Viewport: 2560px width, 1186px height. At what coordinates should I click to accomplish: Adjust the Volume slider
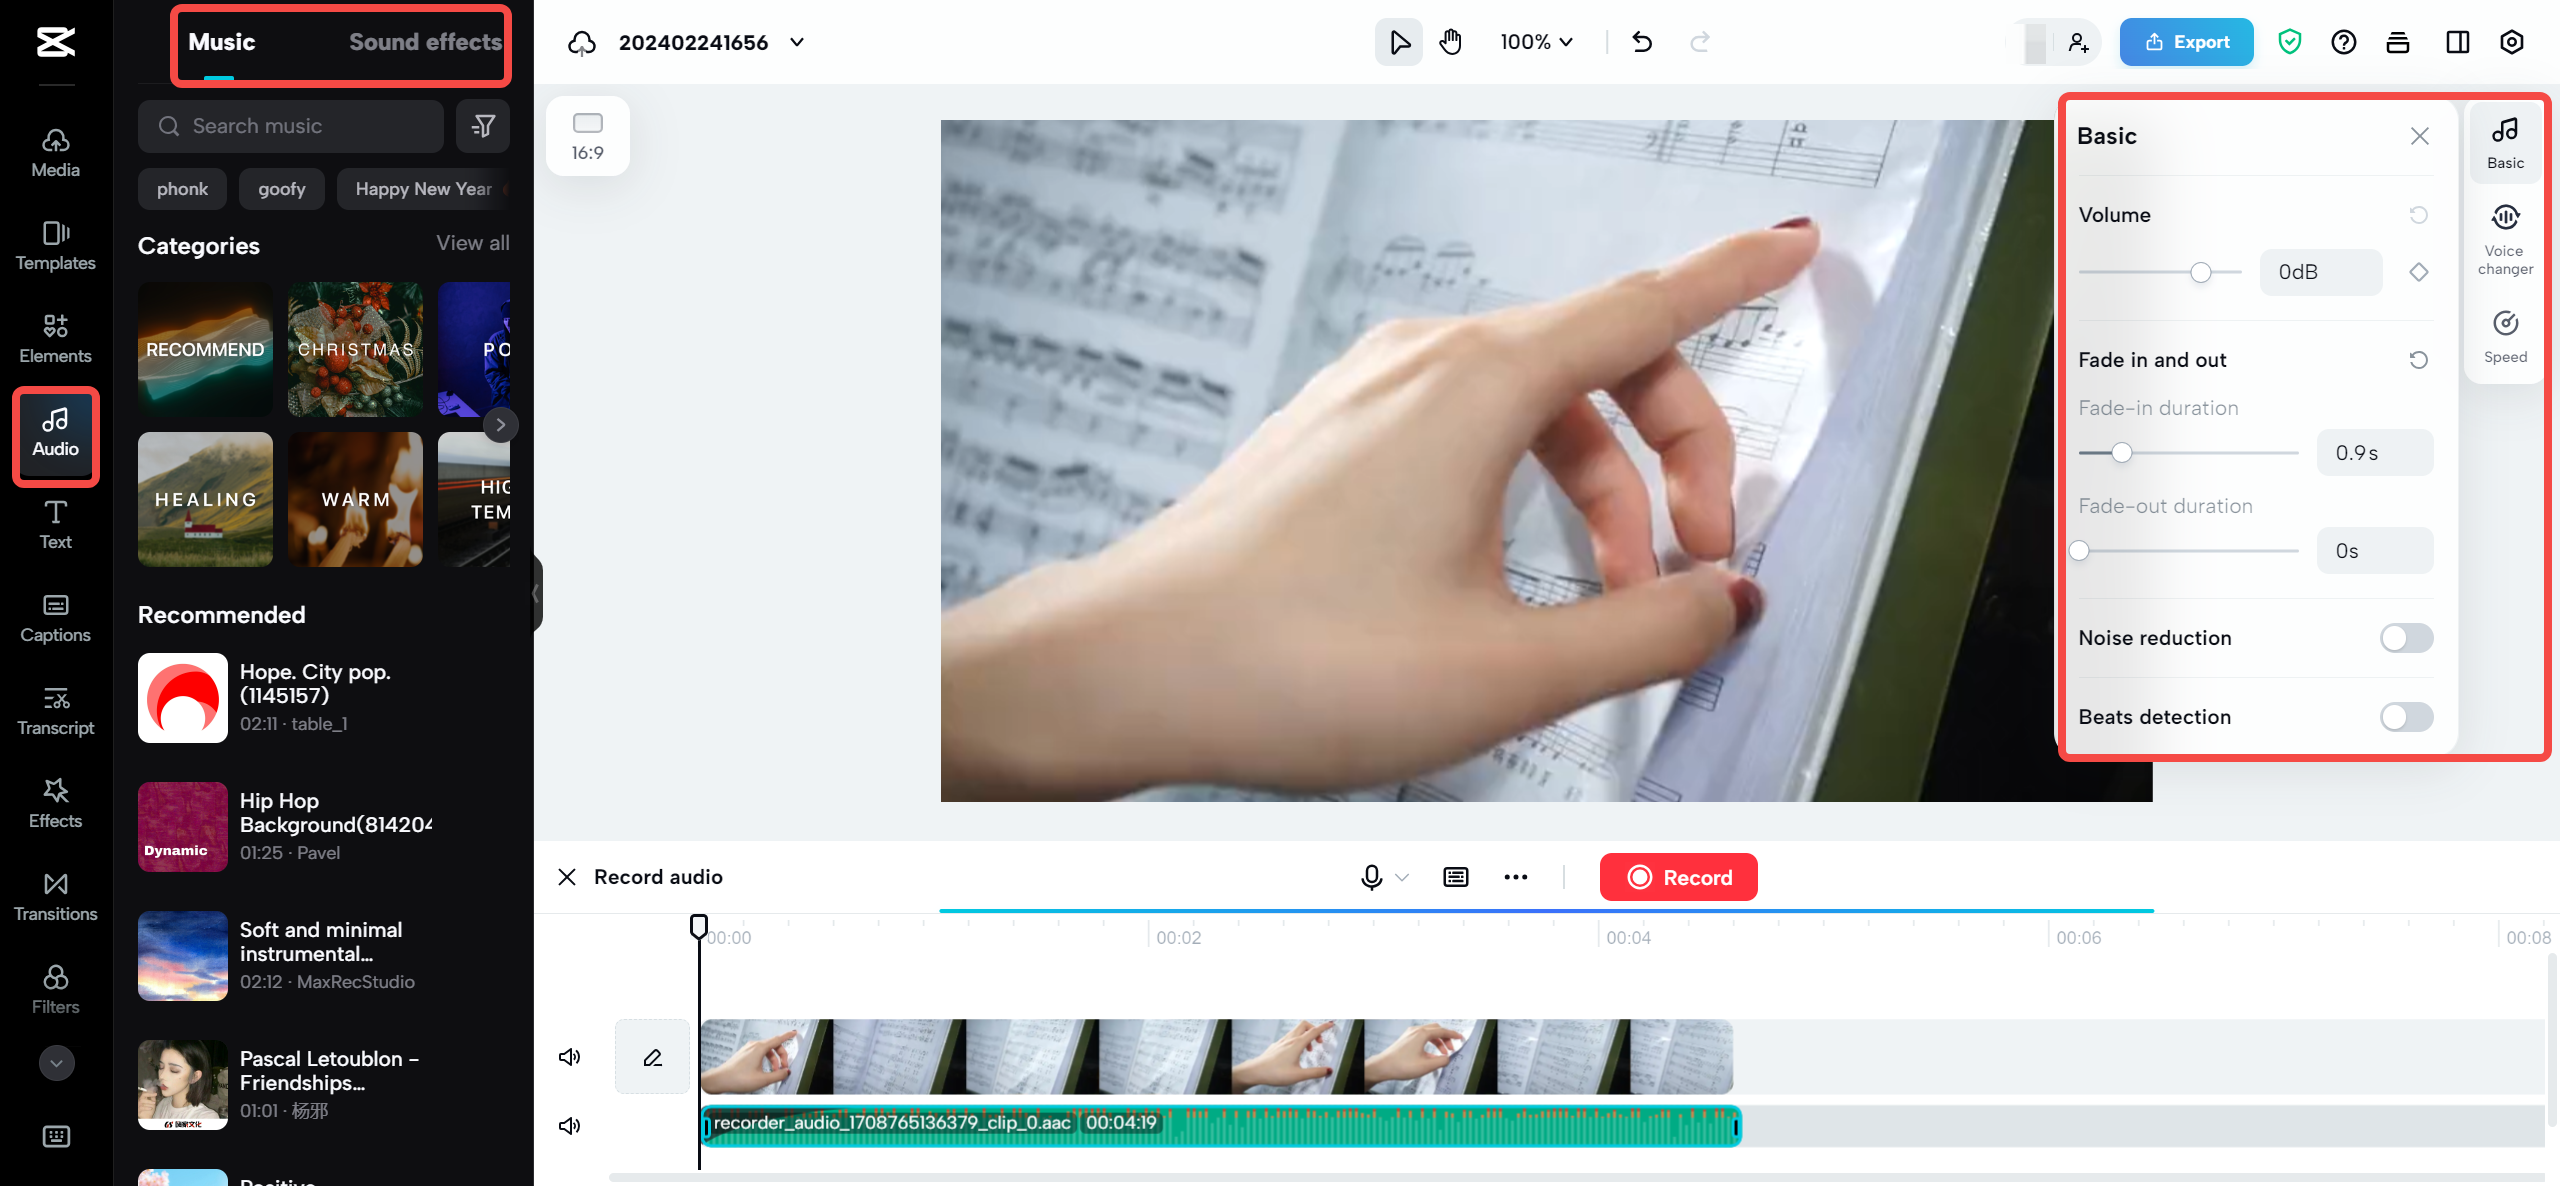[x=2200, y=271]
